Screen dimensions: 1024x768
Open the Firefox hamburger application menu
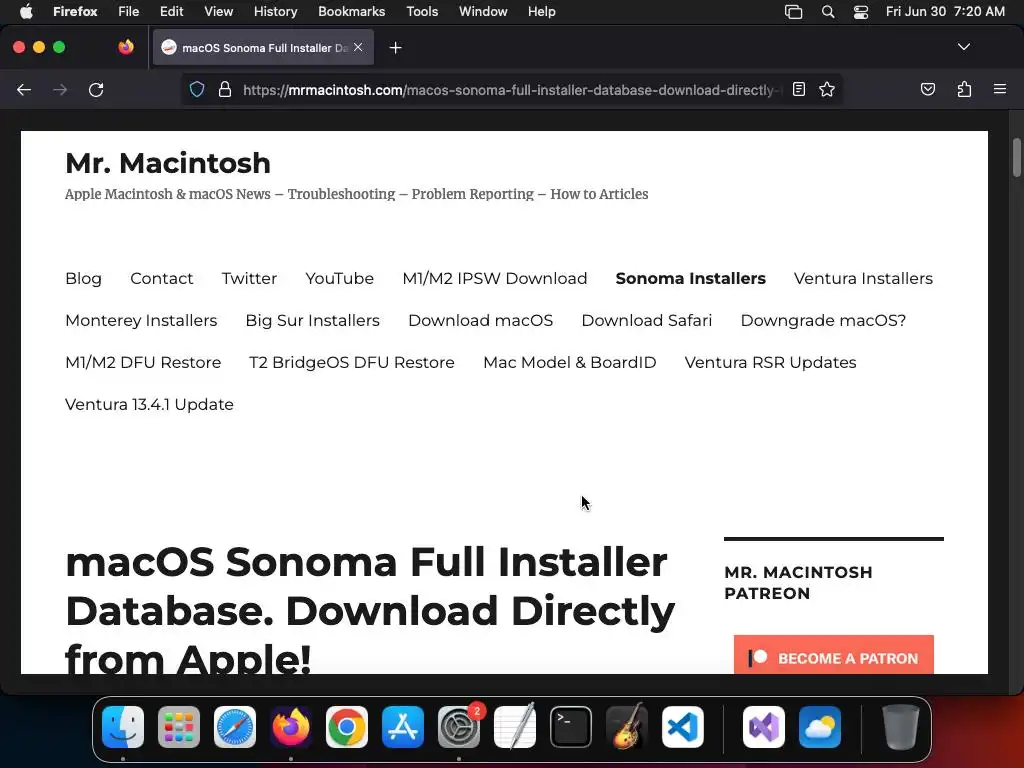pyautogui.click(x=1000, y=89)
